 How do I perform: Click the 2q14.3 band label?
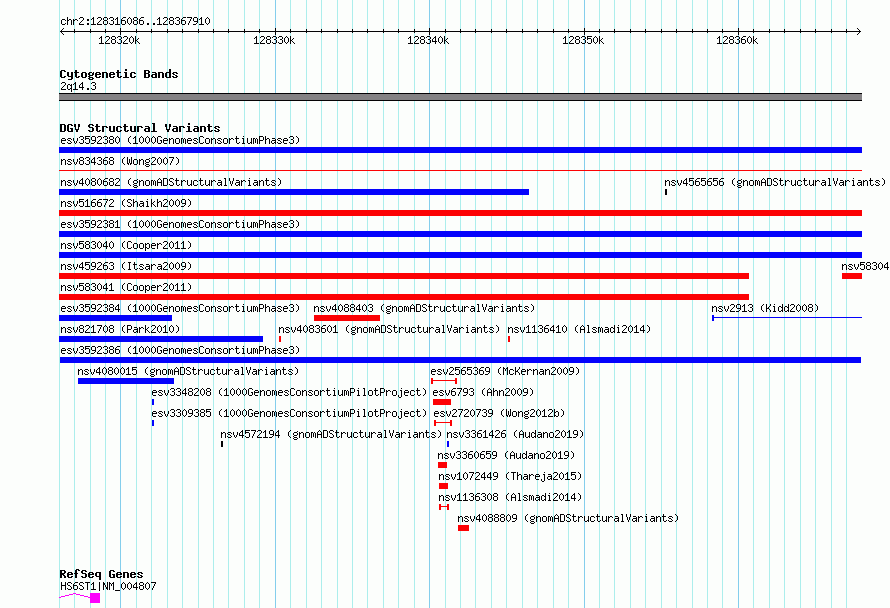pos(78,86)
